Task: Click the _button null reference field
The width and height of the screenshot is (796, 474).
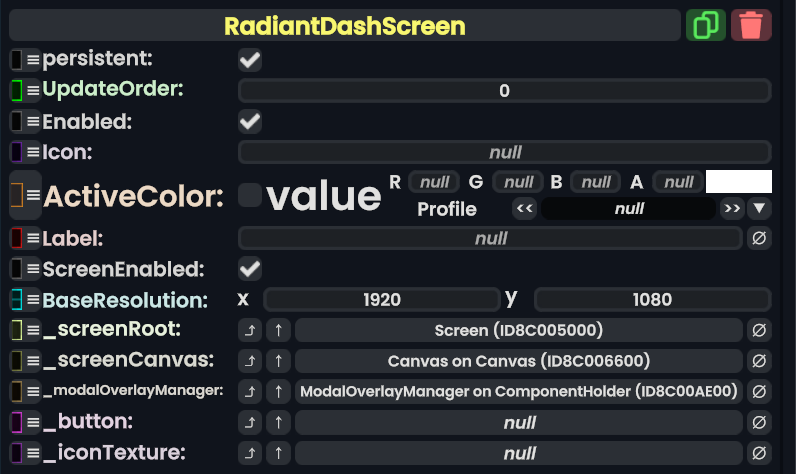Action: [518, 422]
